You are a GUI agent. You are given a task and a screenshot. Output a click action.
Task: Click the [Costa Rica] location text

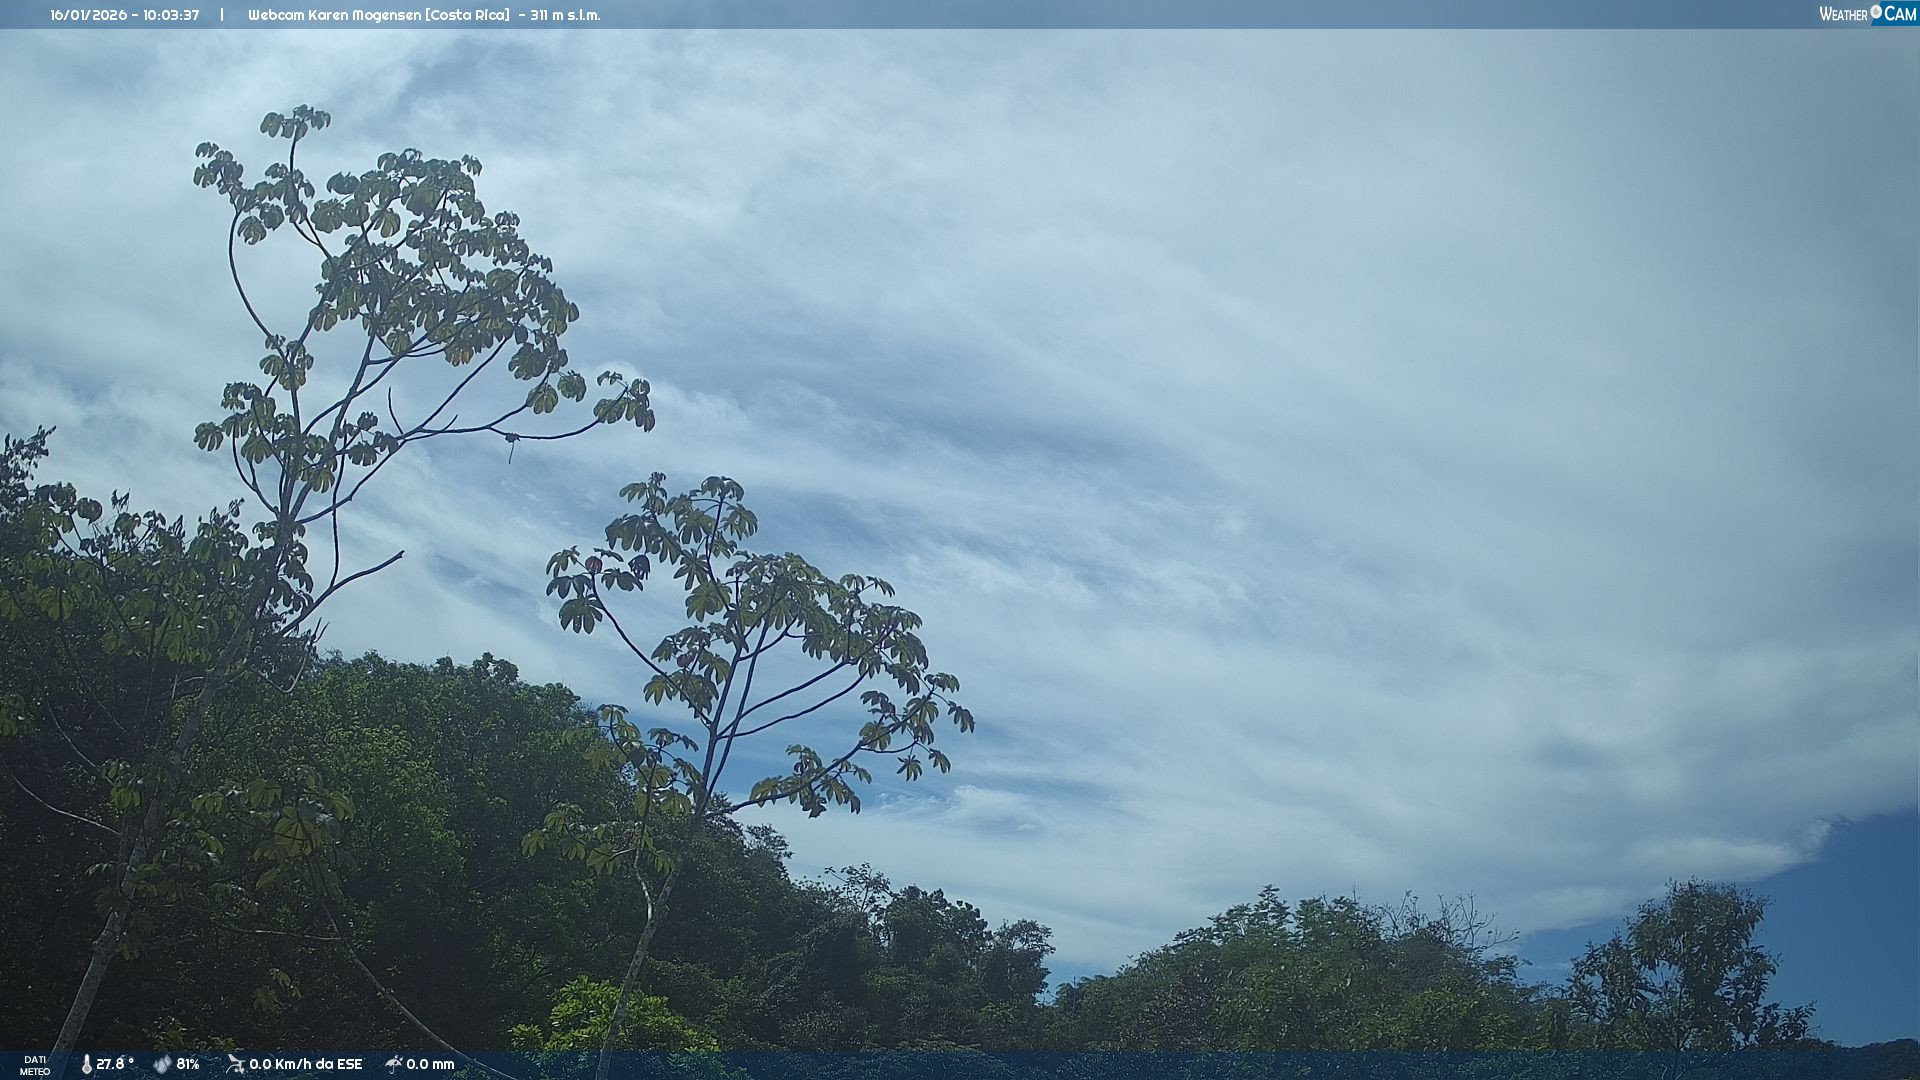click(x=468, y=15)
